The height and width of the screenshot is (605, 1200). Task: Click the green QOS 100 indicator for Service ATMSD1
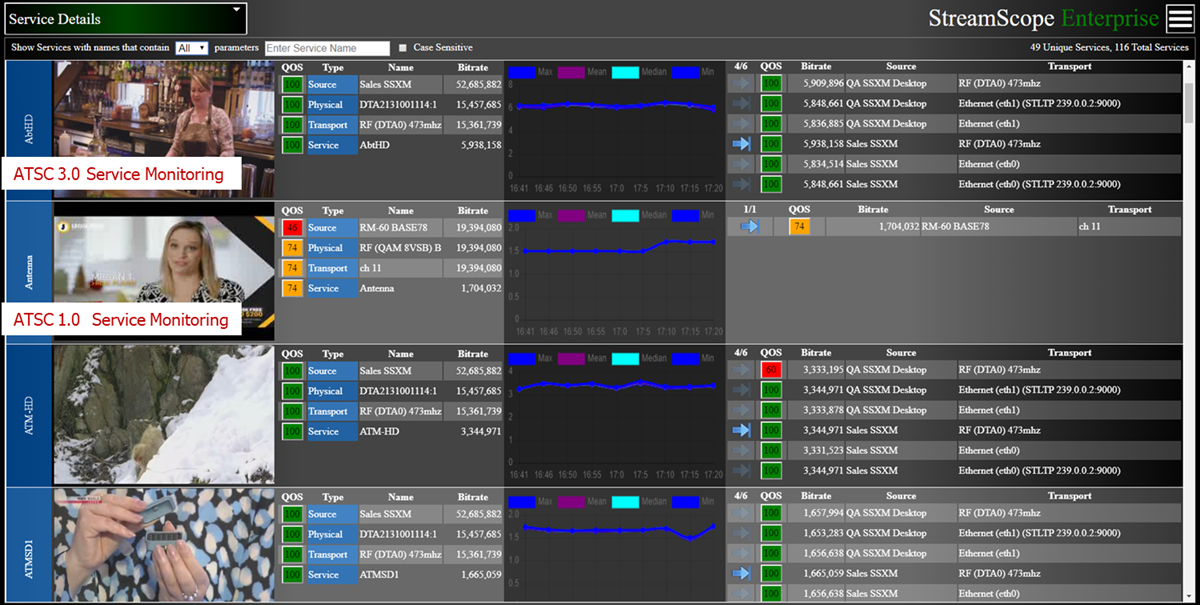coord(292,574)
